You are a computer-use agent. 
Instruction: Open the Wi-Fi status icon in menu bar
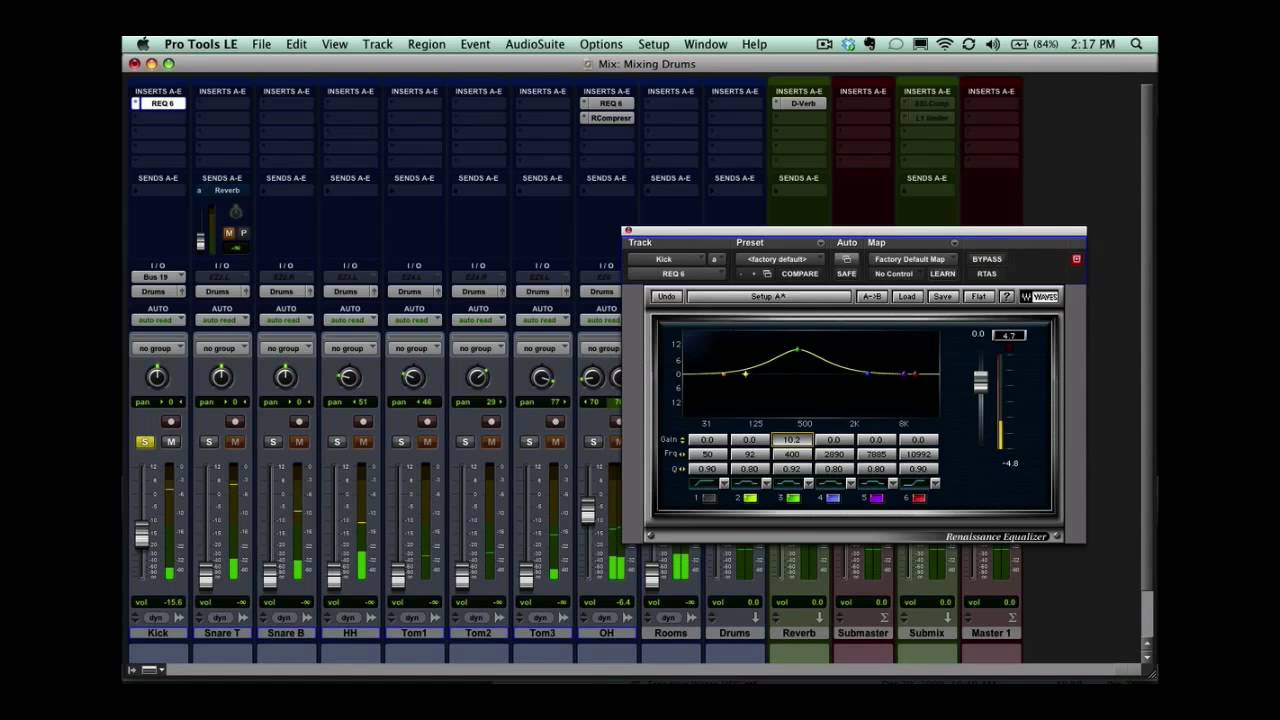coord(945,44)
